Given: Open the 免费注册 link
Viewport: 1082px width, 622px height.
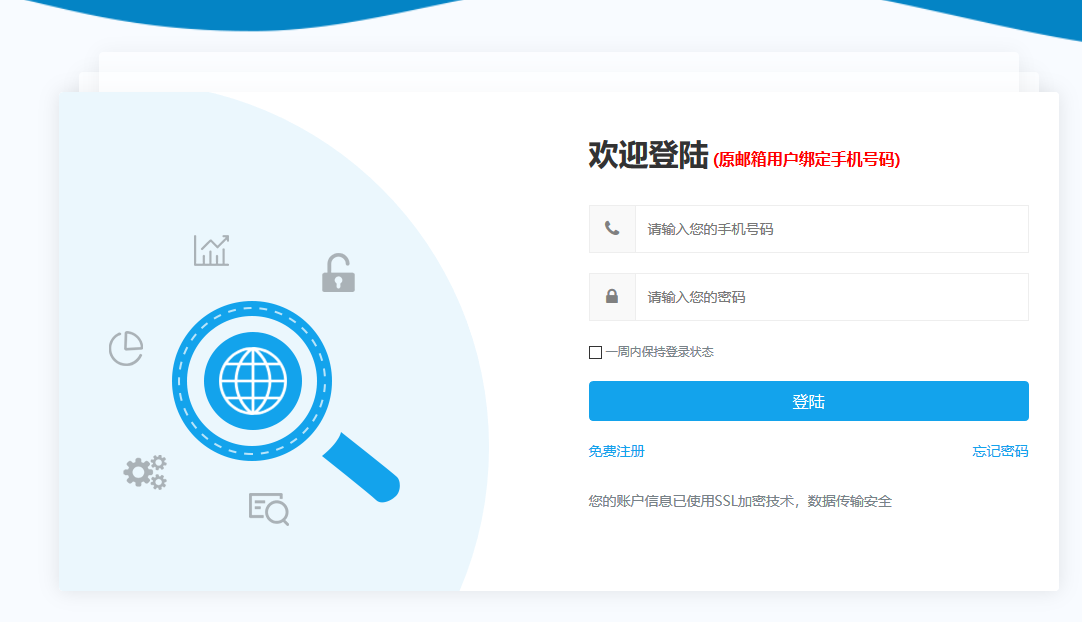Looking at the screenshot, I should (x=617, y=451).
